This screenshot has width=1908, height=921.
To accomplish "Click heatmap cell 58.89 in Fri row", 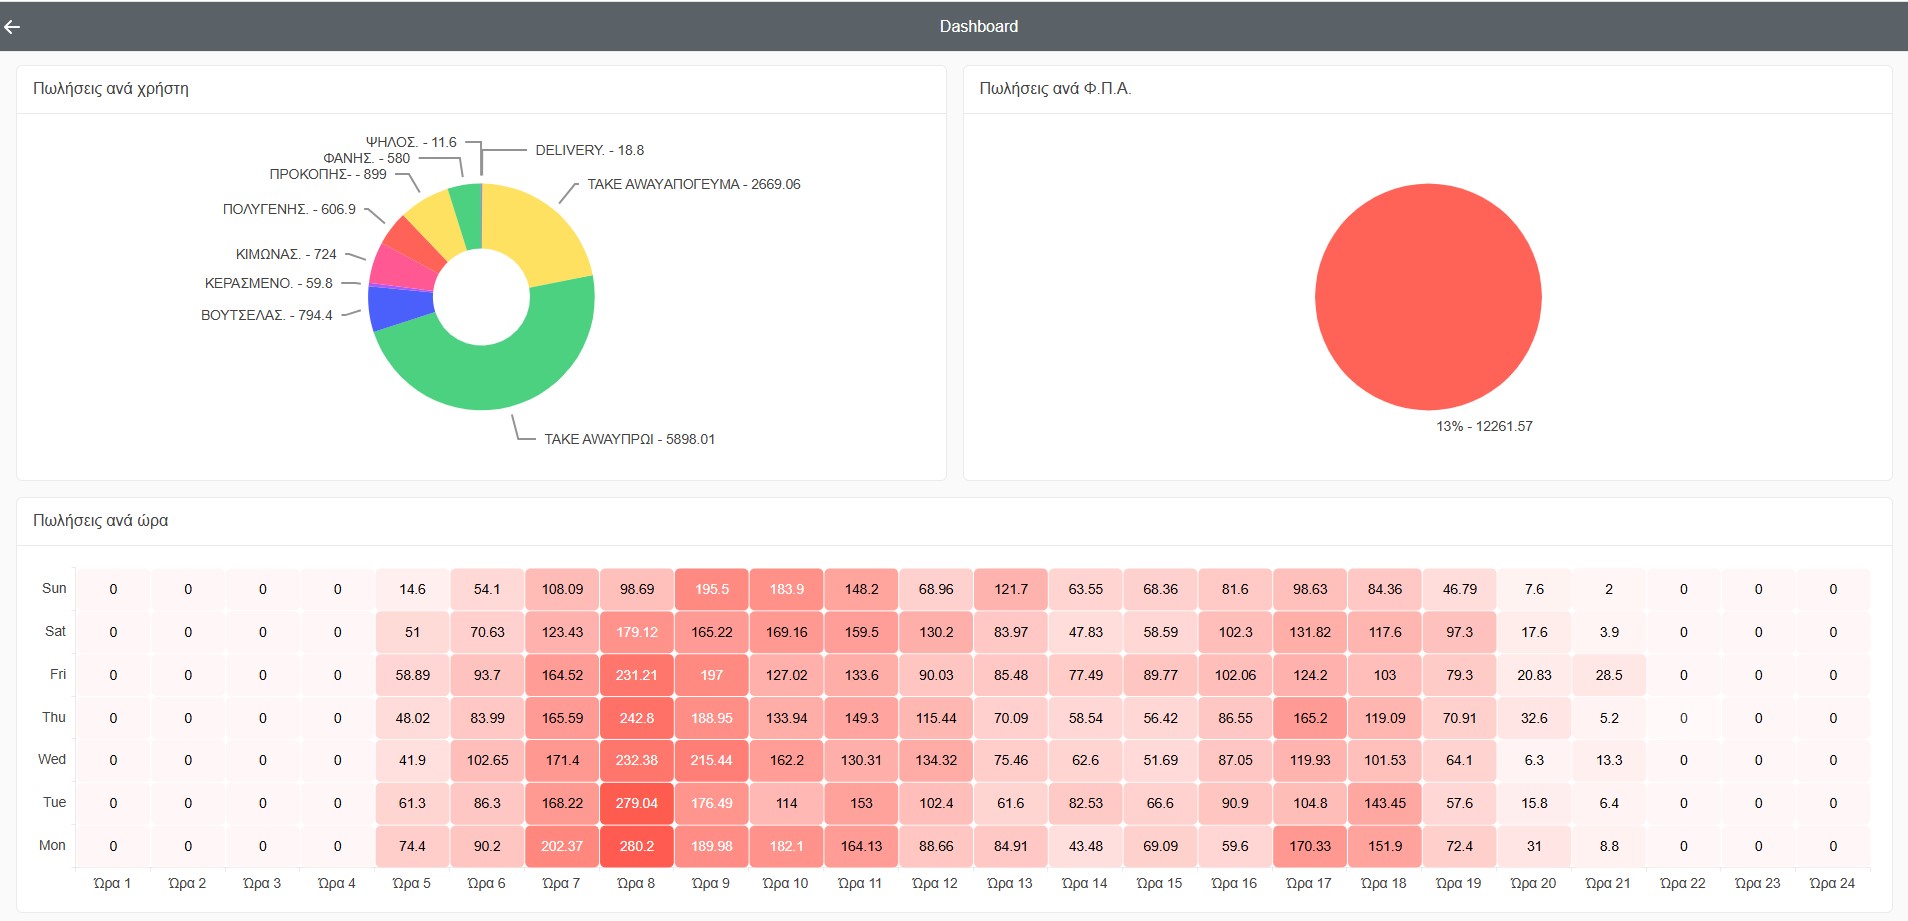I will [x=412, y=675].
